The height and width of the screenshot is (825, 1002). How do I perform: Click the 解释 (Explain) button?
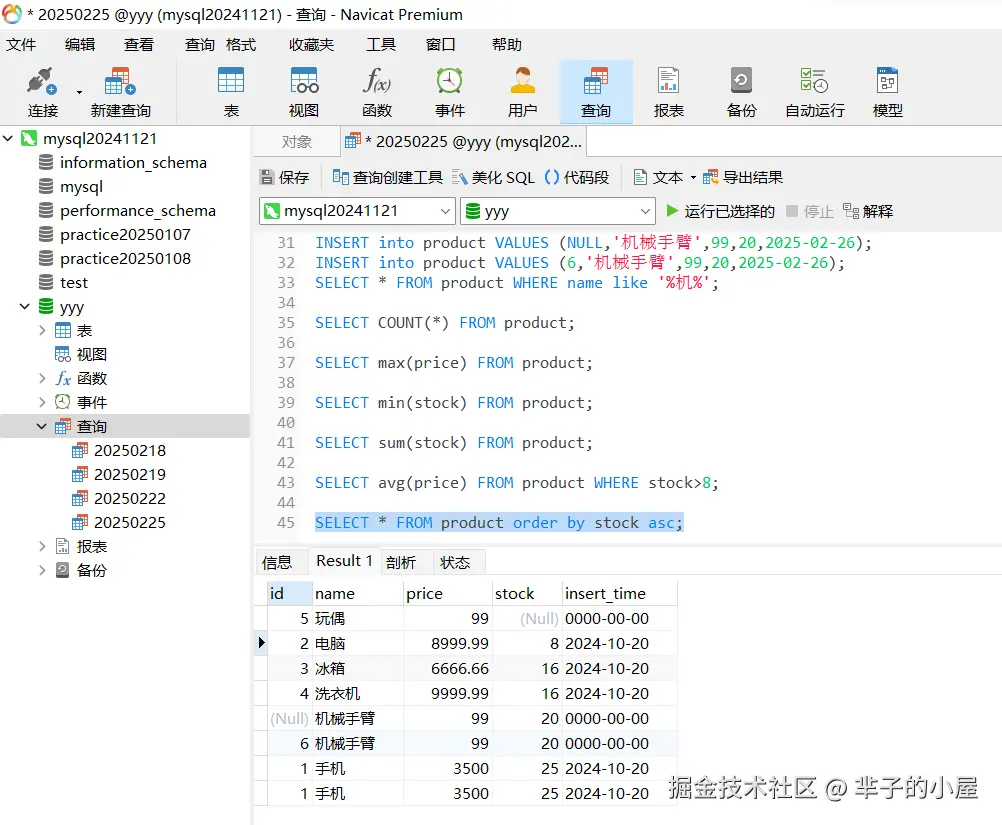click(x=868, y=211)
